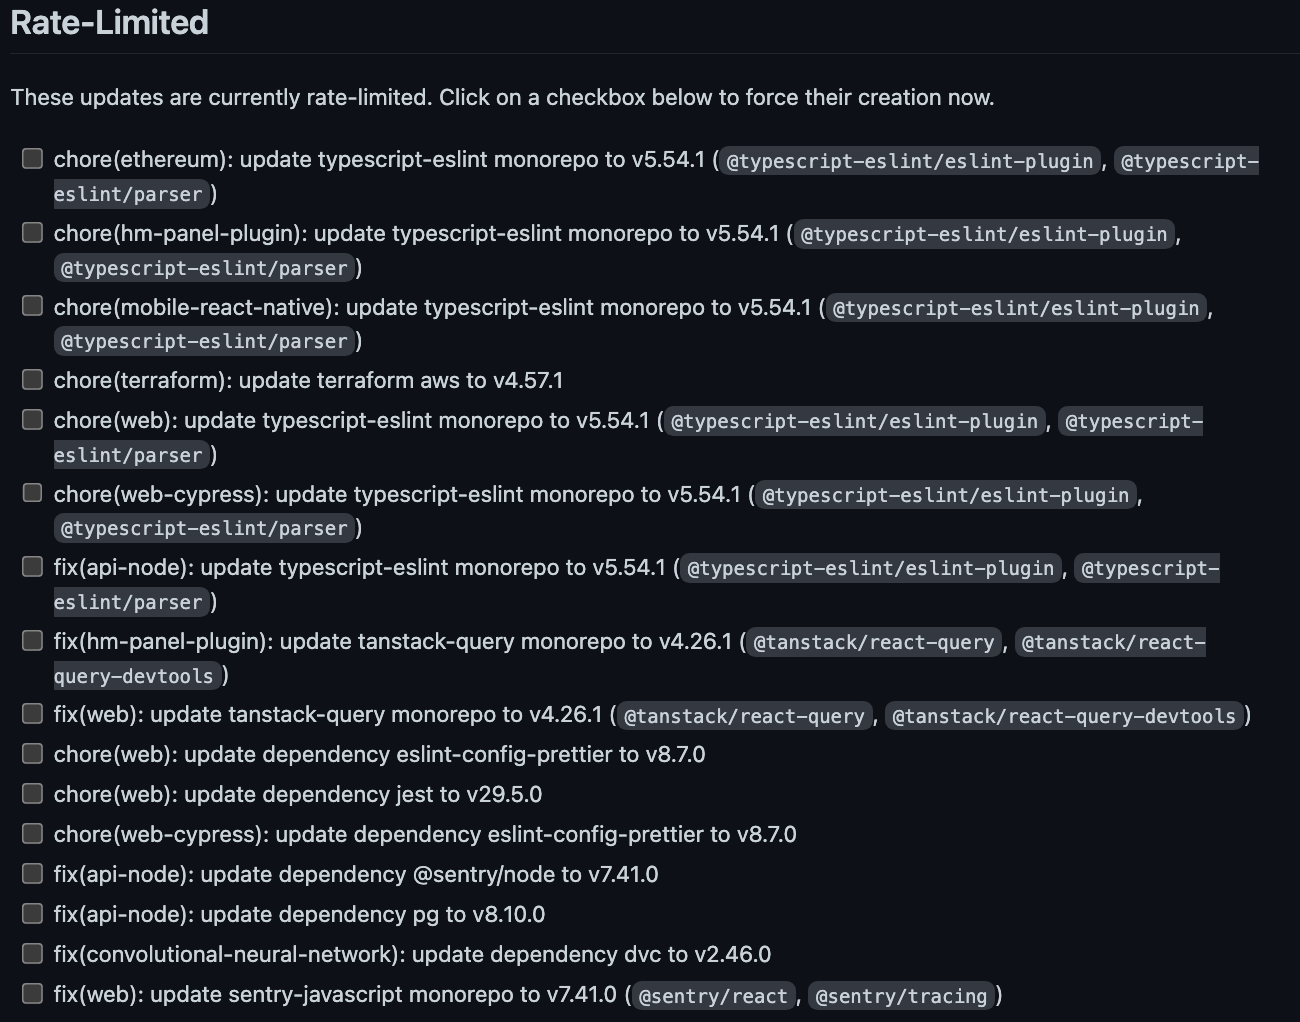Select the fix(hm-panel-plugin) tanstack-query update checkbox
Viewport: 1300px width, 1022px height.
click(32, 640)
